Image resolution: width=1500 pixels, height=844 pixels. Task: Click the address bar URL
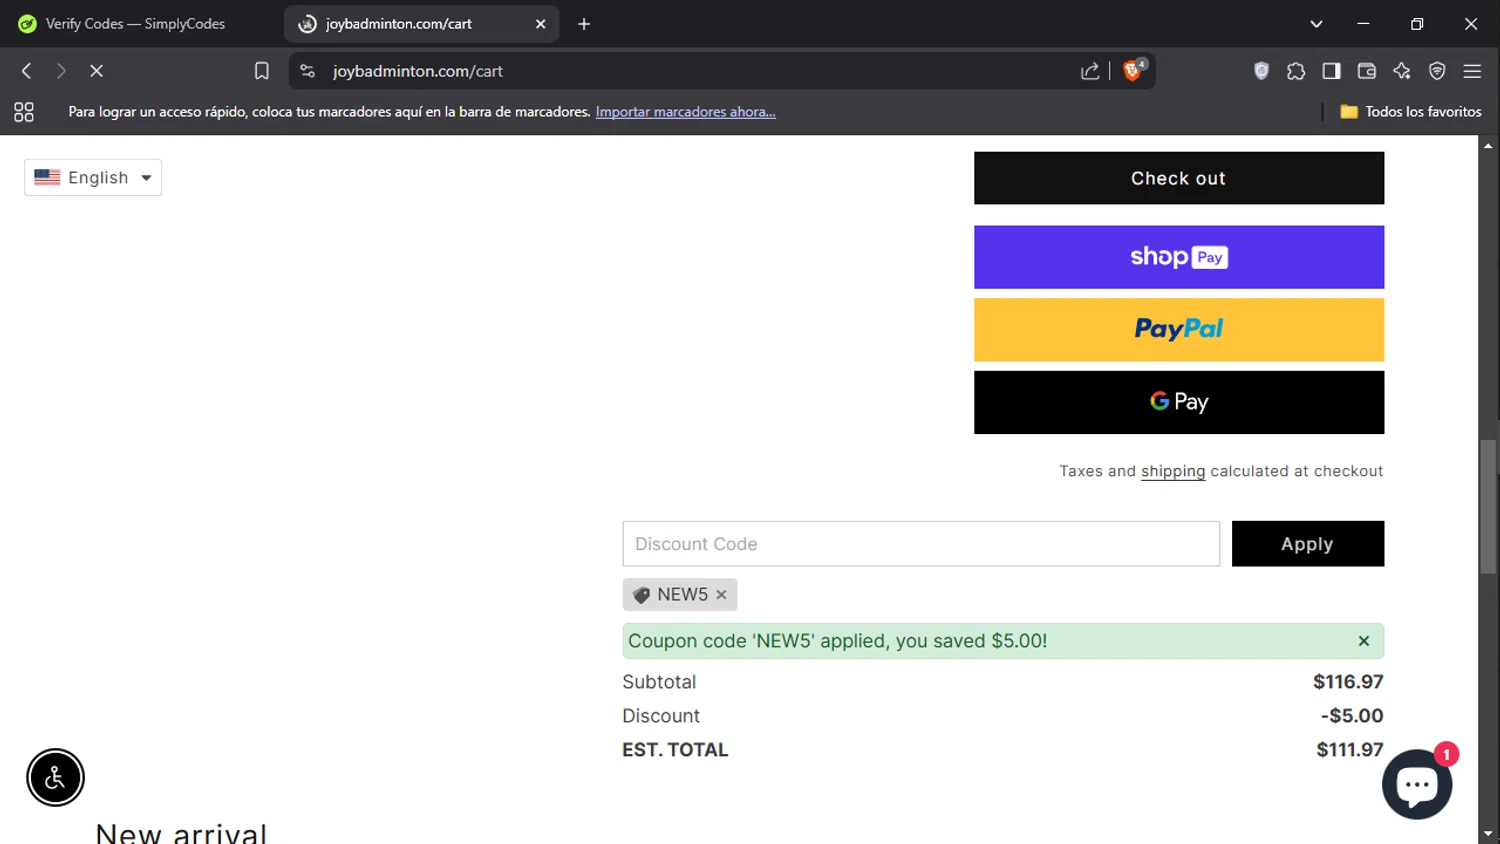418,71
